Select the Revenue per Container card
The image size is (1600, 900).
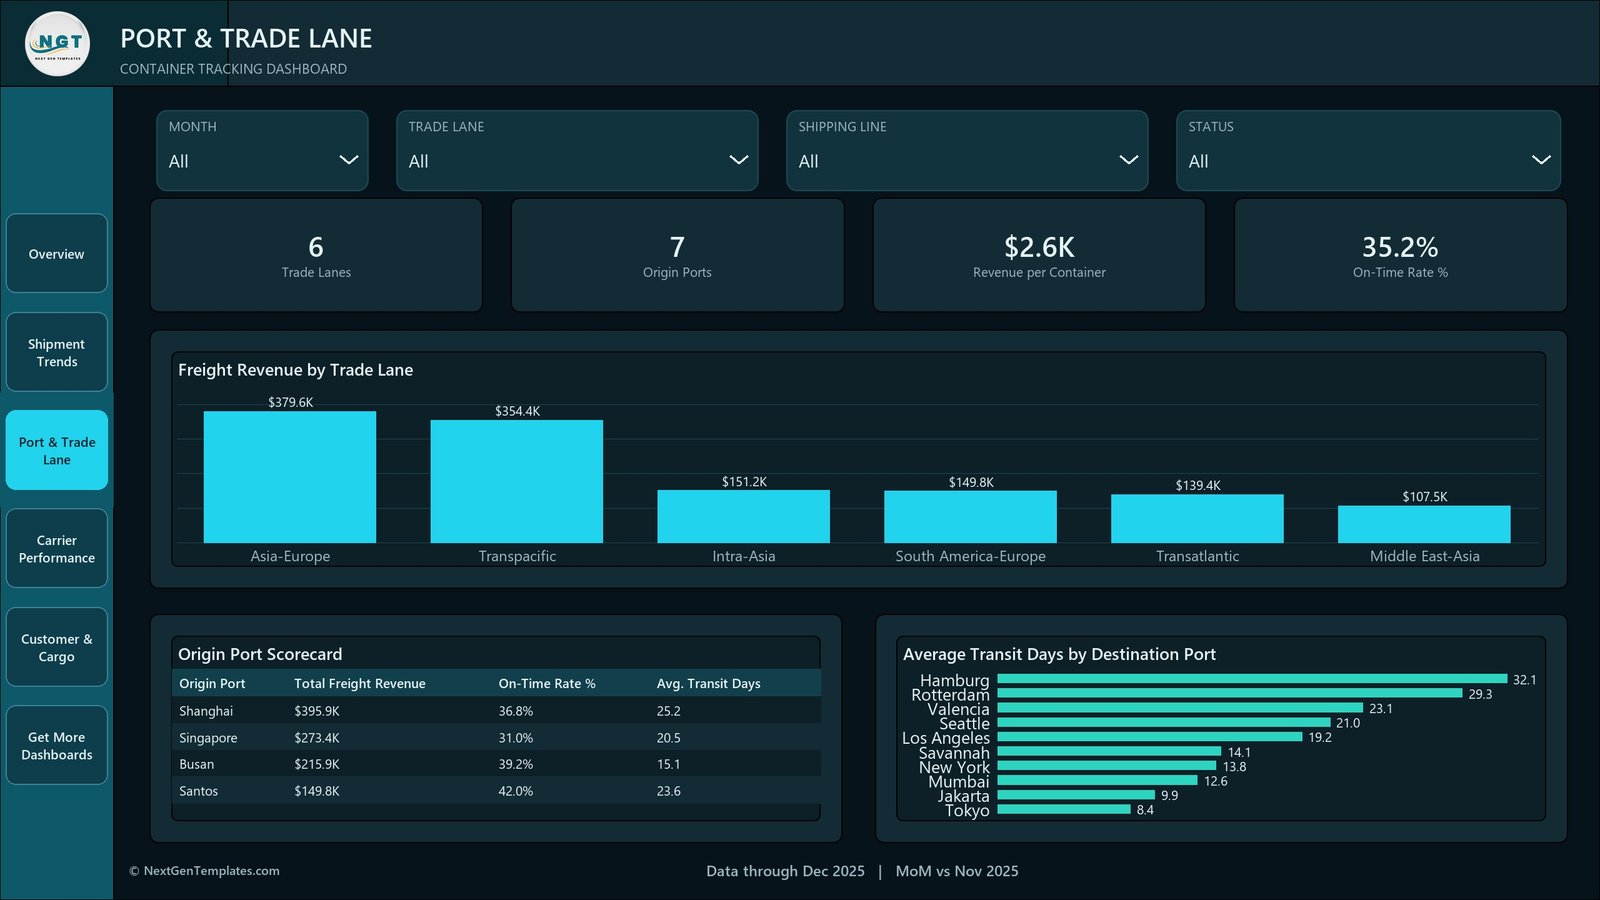tap(1039, 256)
